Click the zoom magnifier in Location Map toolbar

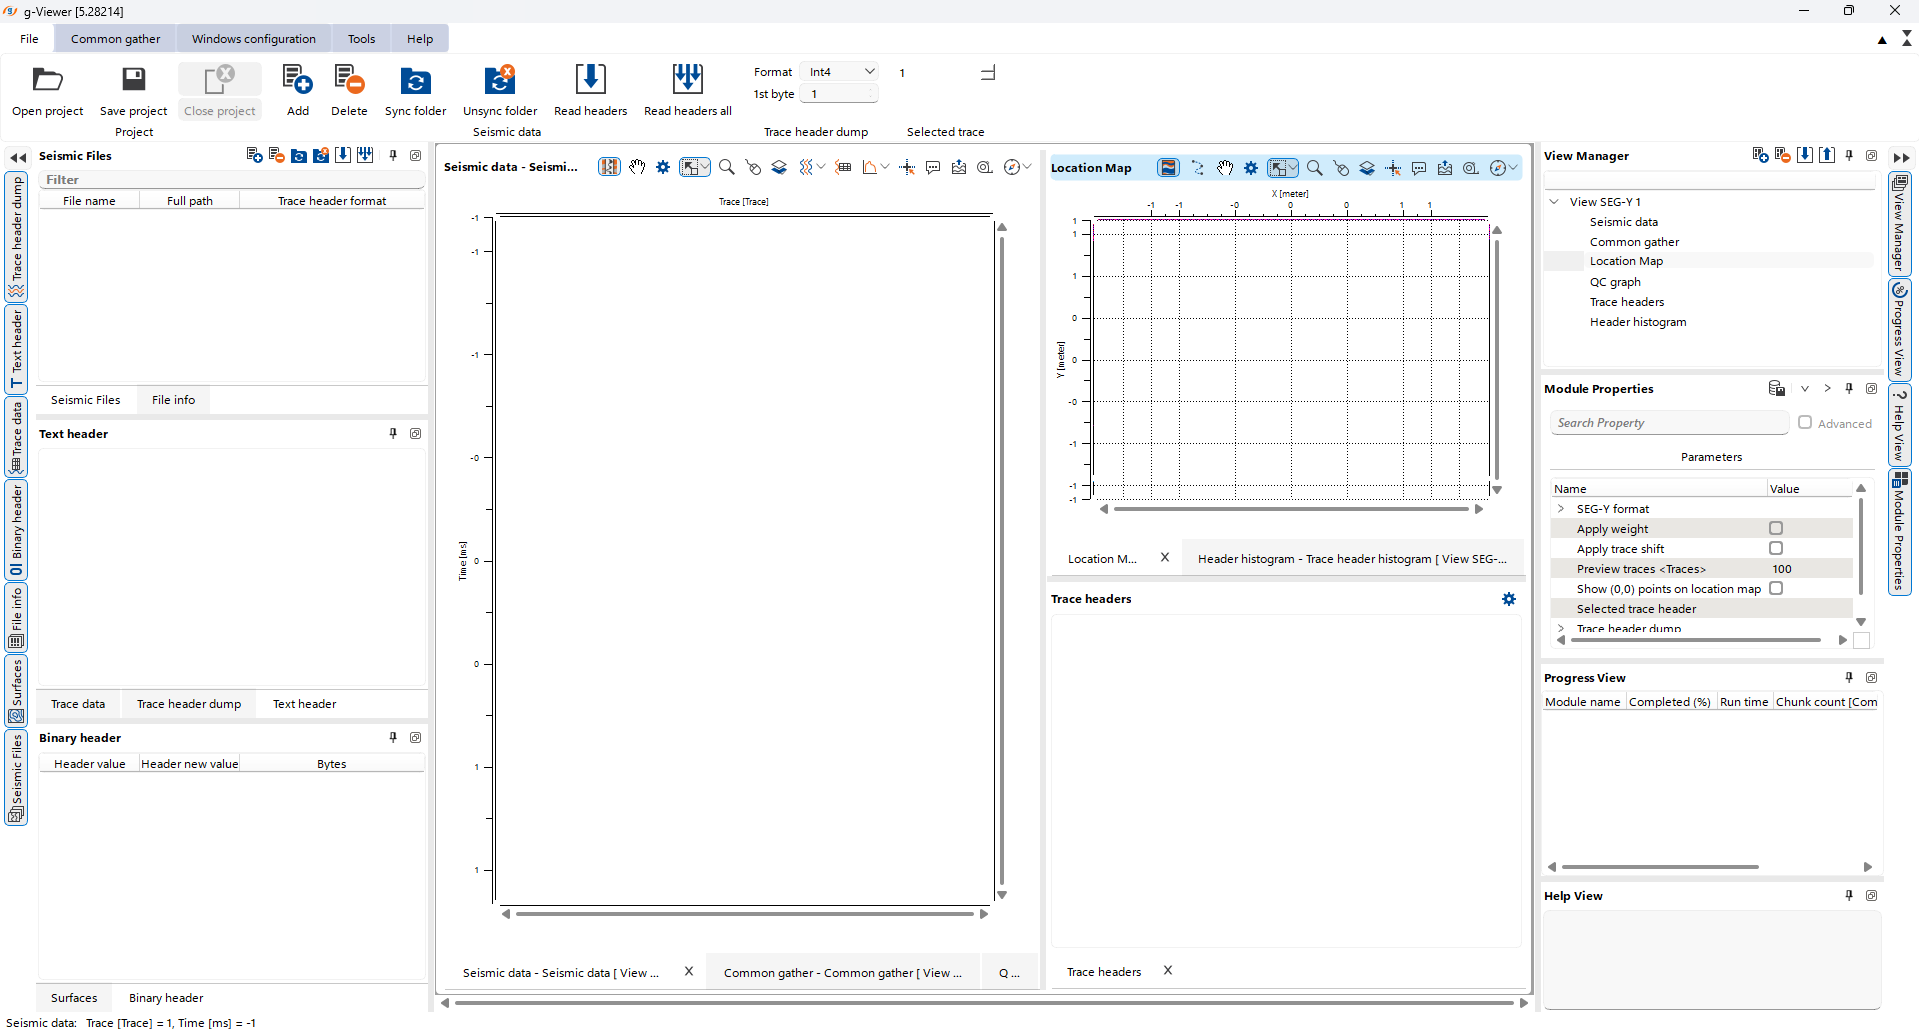coord(1314,168)
